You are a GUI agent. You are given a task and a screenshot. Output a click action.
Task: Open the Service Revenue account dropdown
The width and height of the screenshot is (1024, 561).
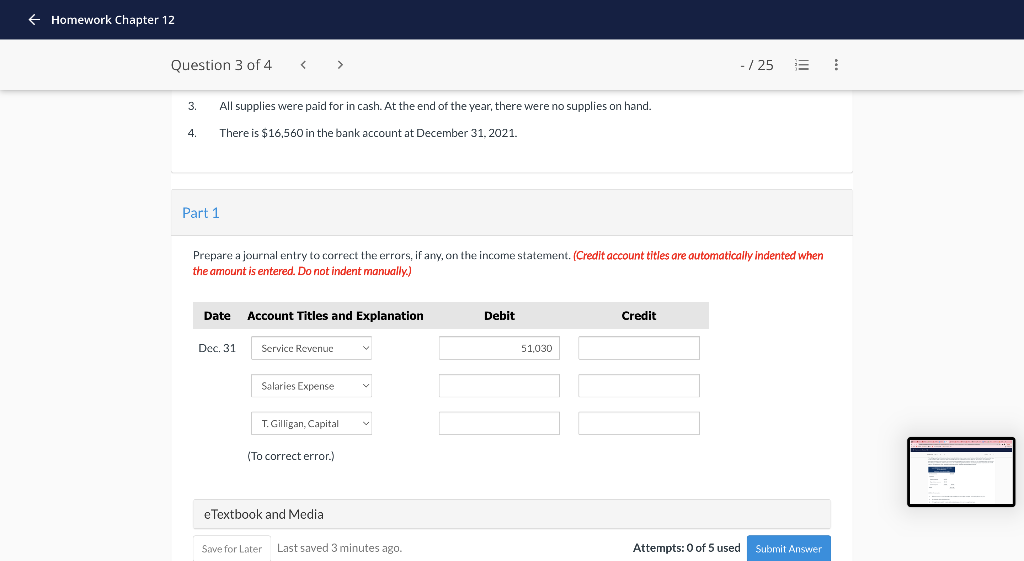click(x=312, y=348)
